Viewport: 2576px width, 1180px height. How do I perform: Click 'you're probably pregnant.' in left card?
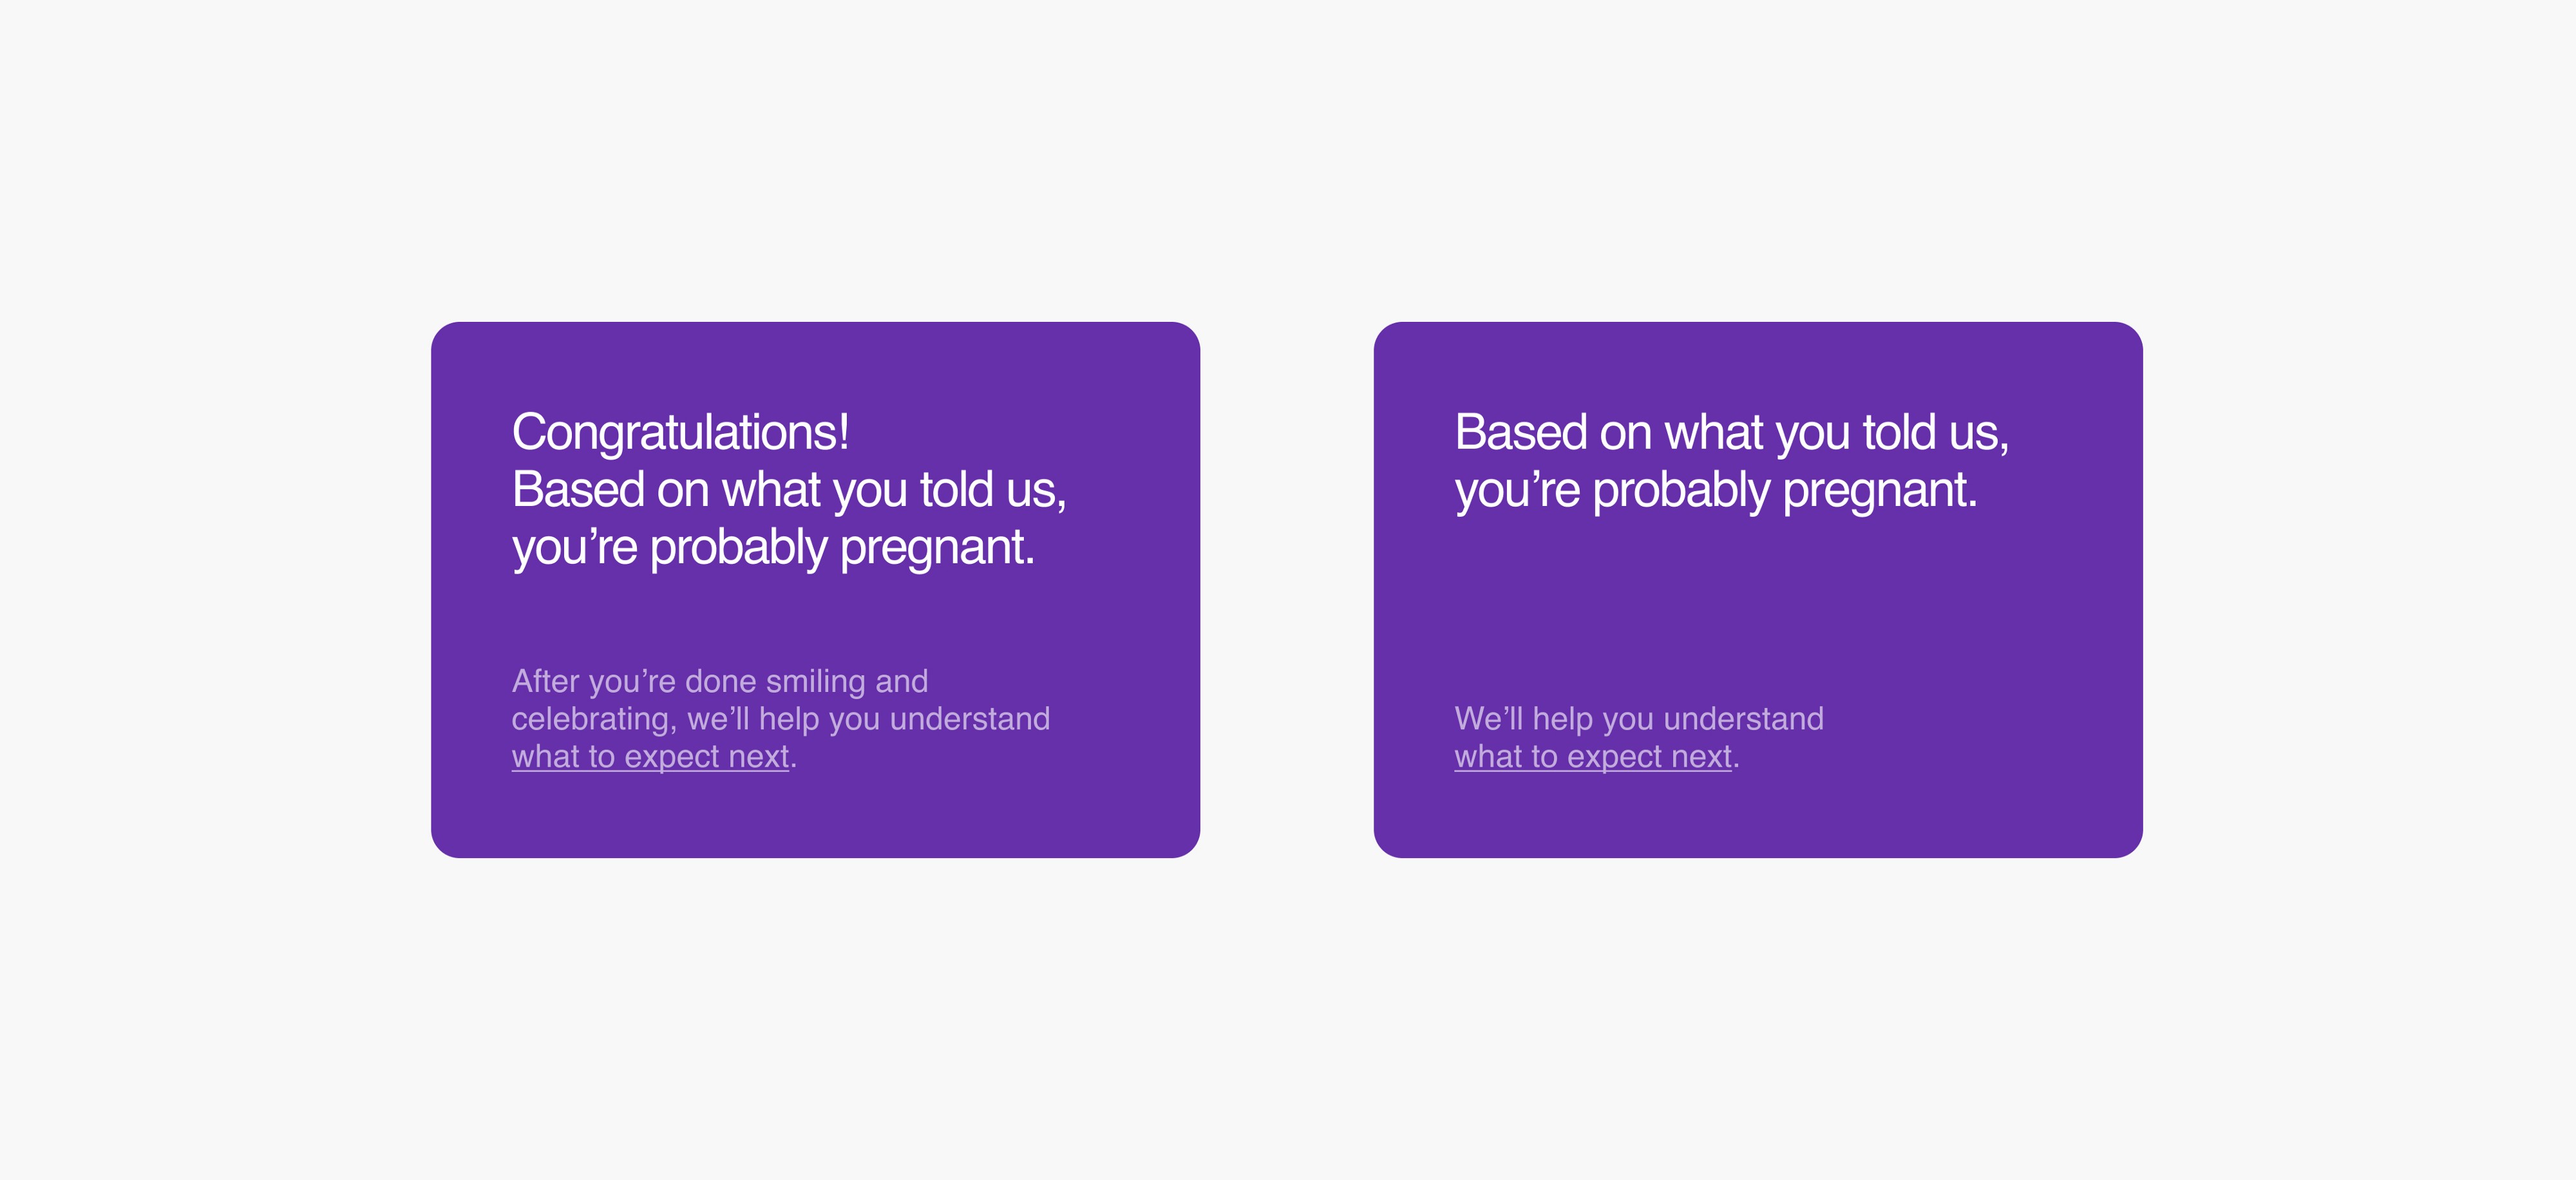[773, 548]
